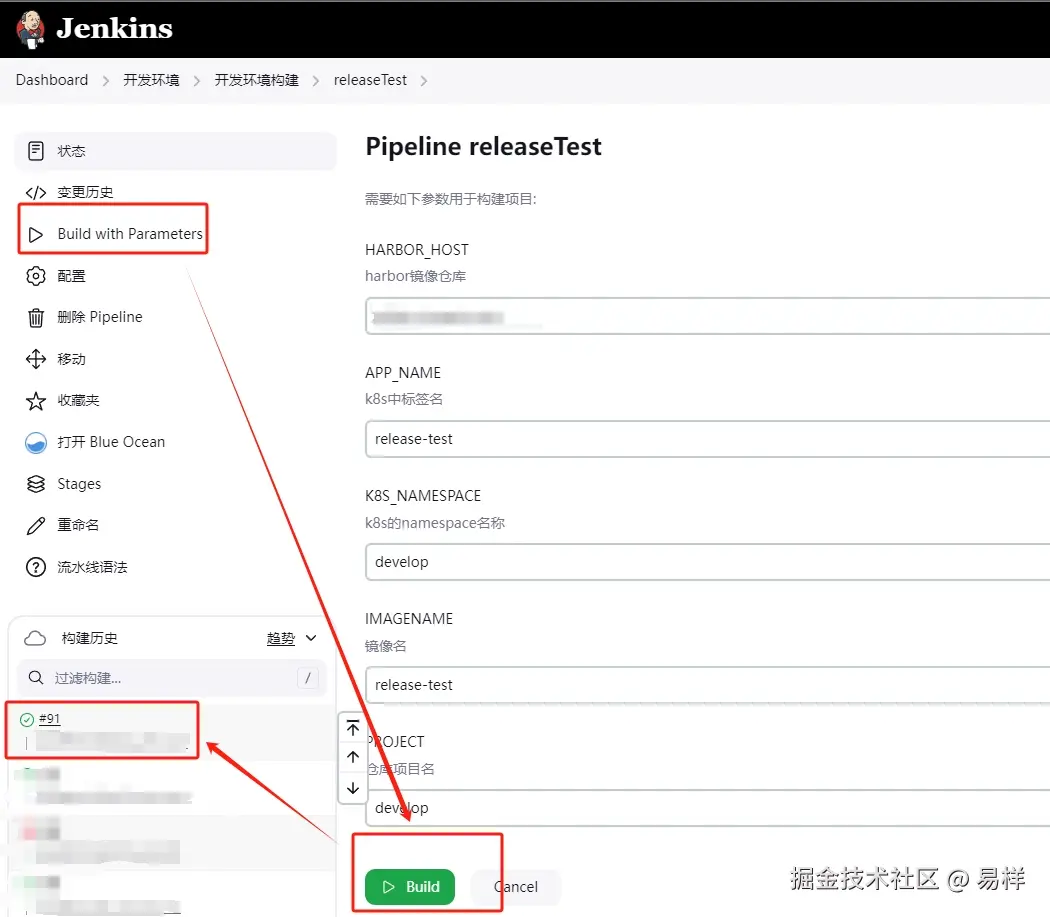1050x917 pixels.
Task: Open Stages sidebar item
Action: pos(79,484)
